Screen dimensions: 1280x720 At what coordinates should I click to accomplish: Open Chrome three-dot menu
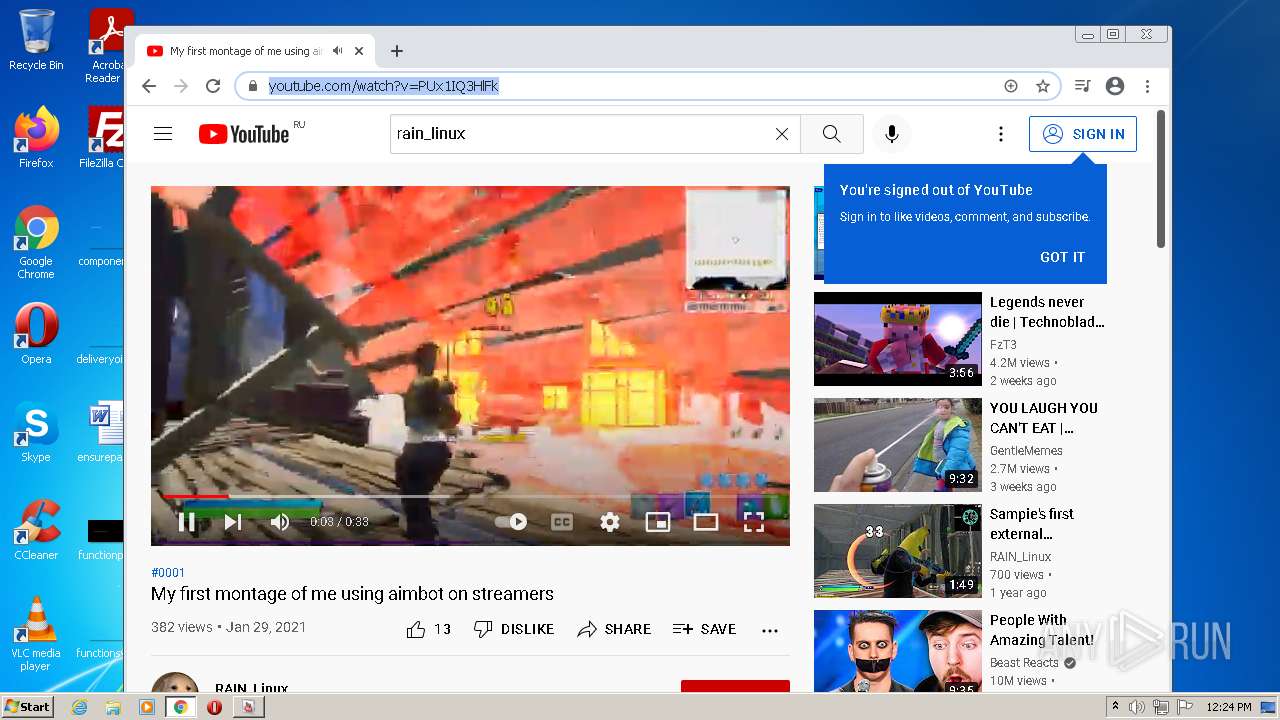coord(1148,86)
